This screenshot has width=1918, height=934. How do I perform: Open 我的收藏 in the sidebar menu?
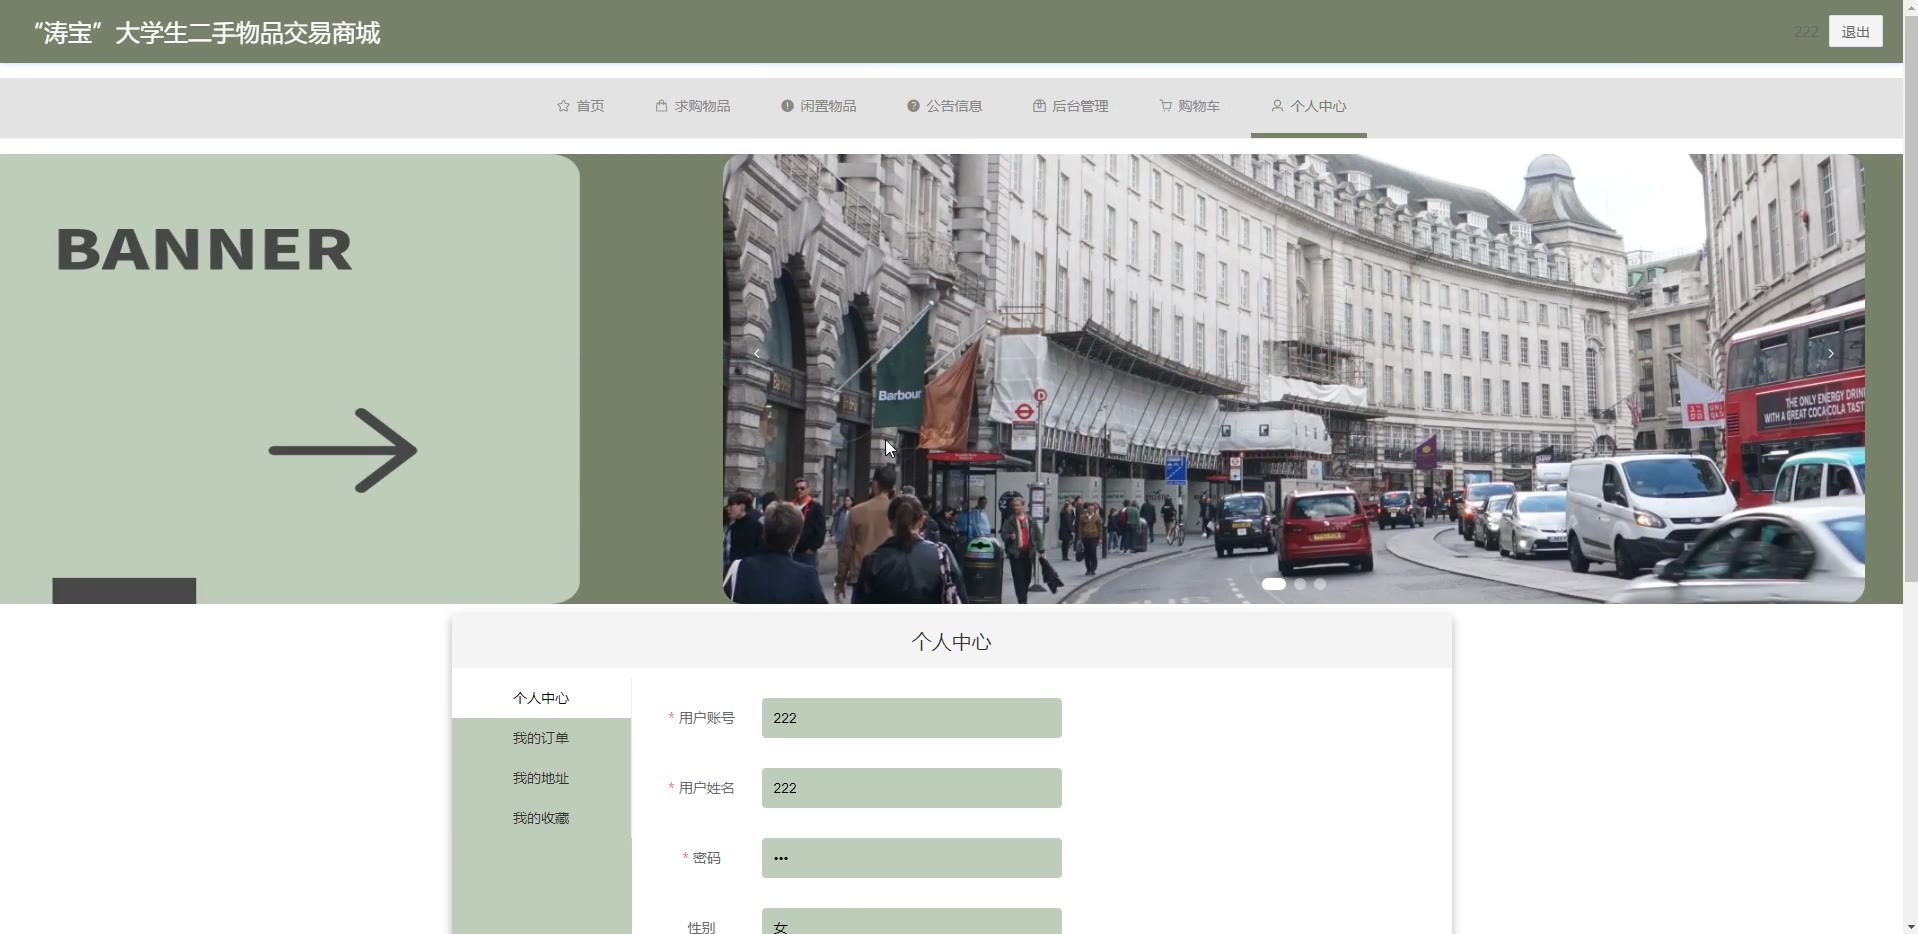541,818
